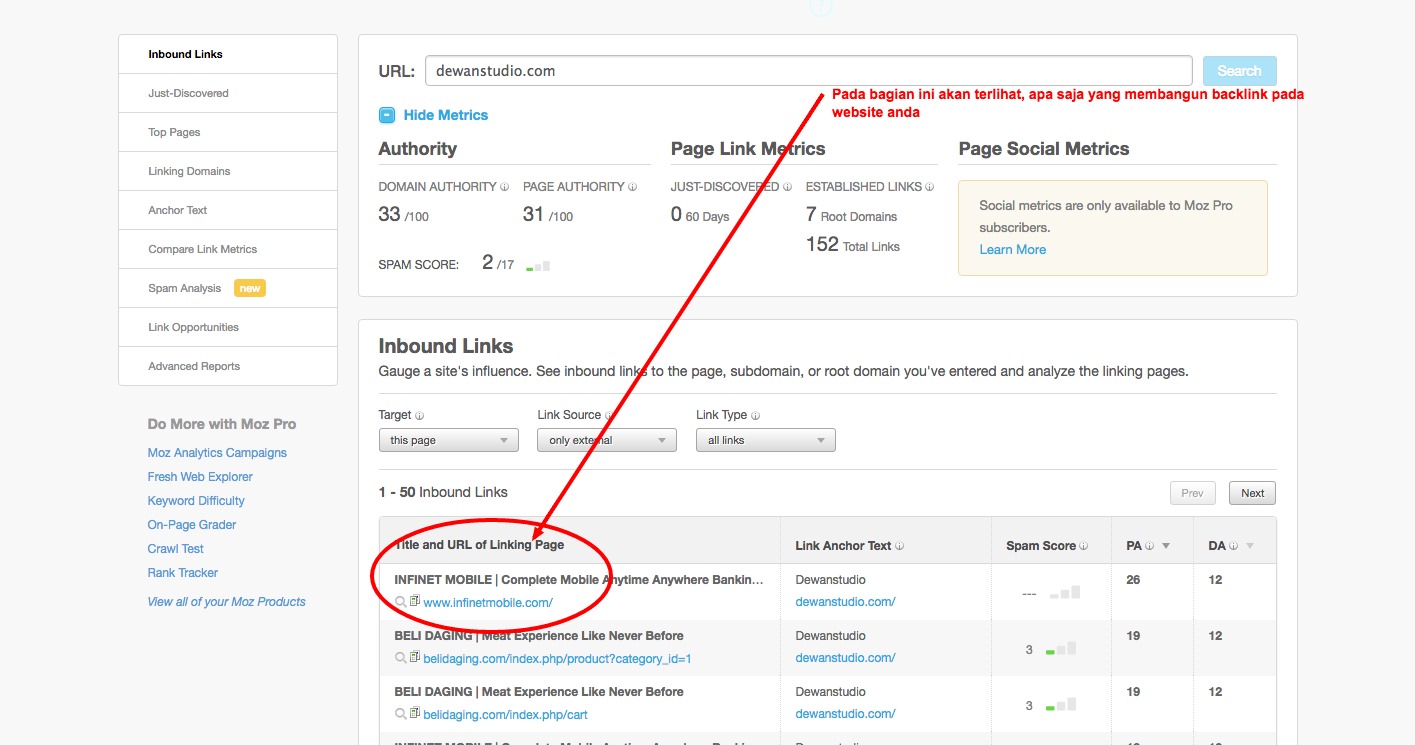Open Spam Score column info icon
Screen dimensions: 1415x745
pos(1085,546)
